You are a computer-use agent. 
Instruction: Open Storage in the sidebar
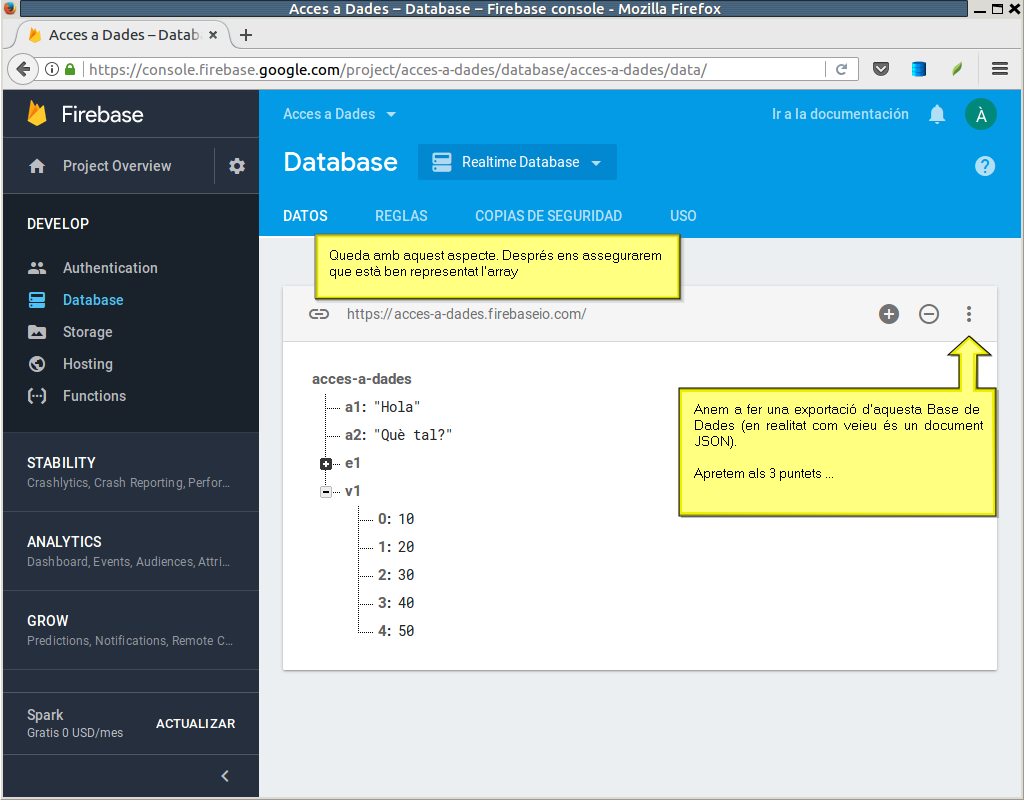coord(88,332)
